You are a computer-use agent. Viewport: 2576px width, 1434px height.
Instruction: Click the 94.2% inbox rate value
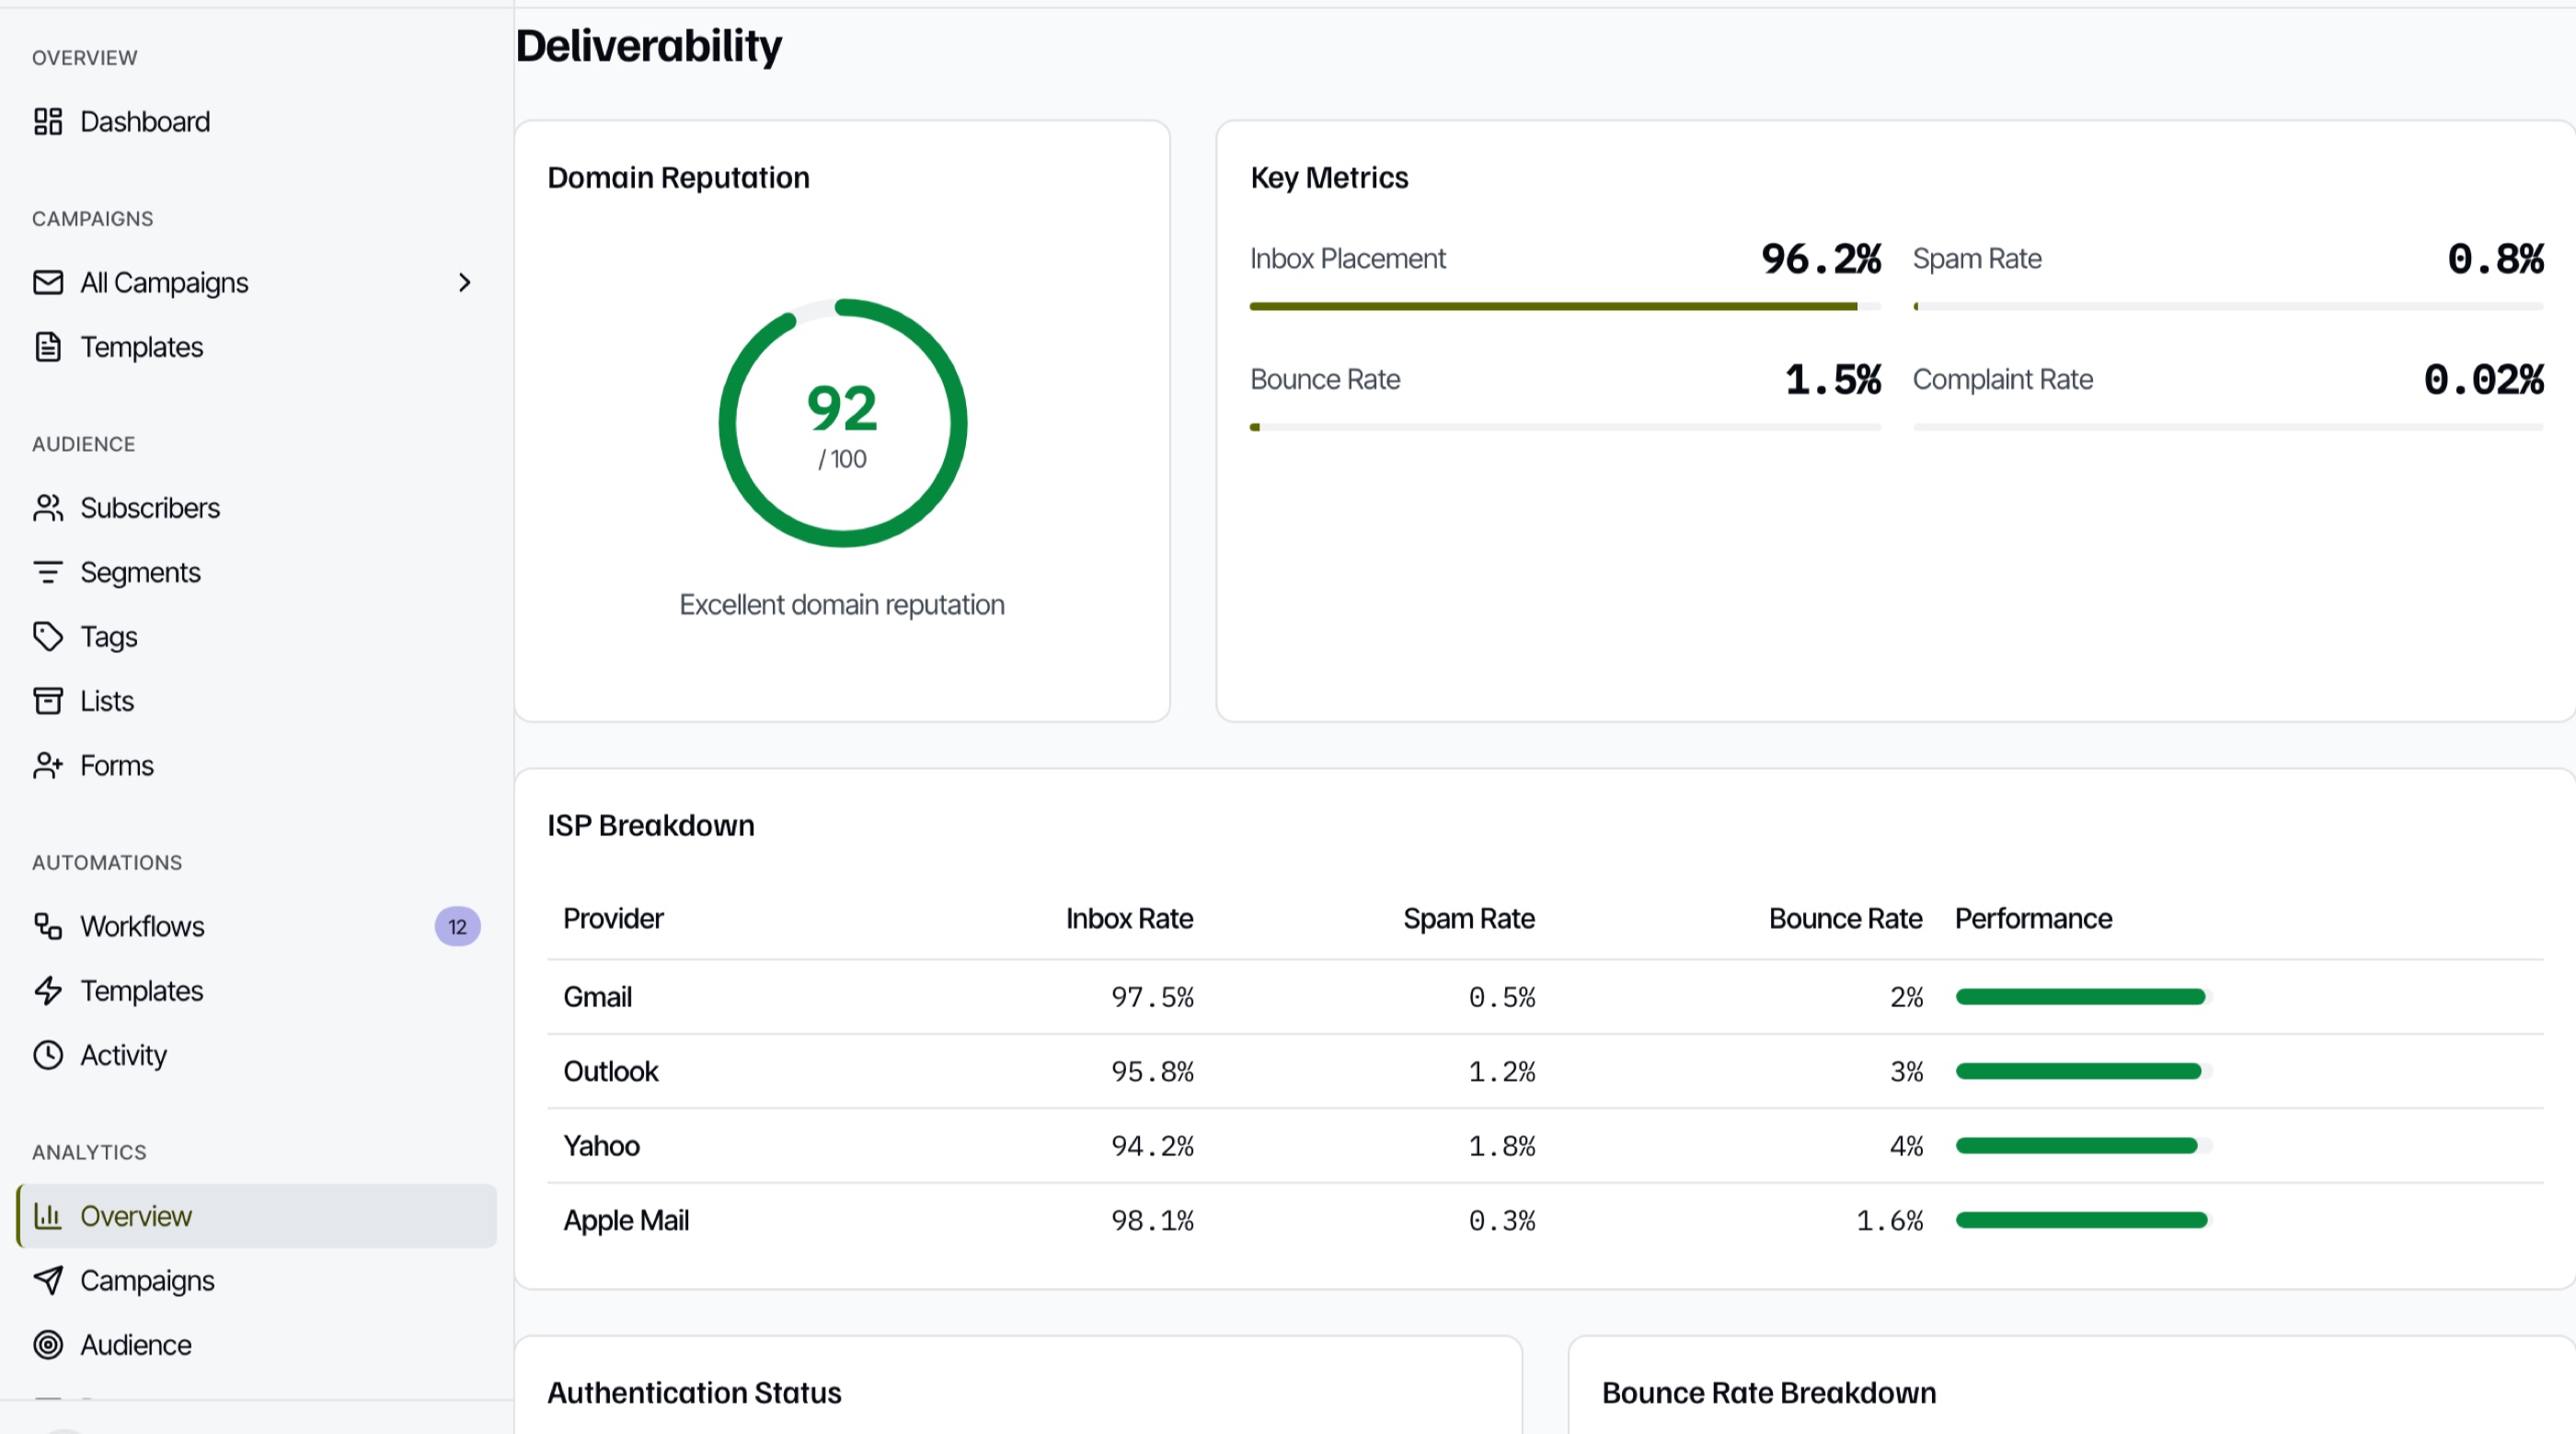pos(1152,1146)
